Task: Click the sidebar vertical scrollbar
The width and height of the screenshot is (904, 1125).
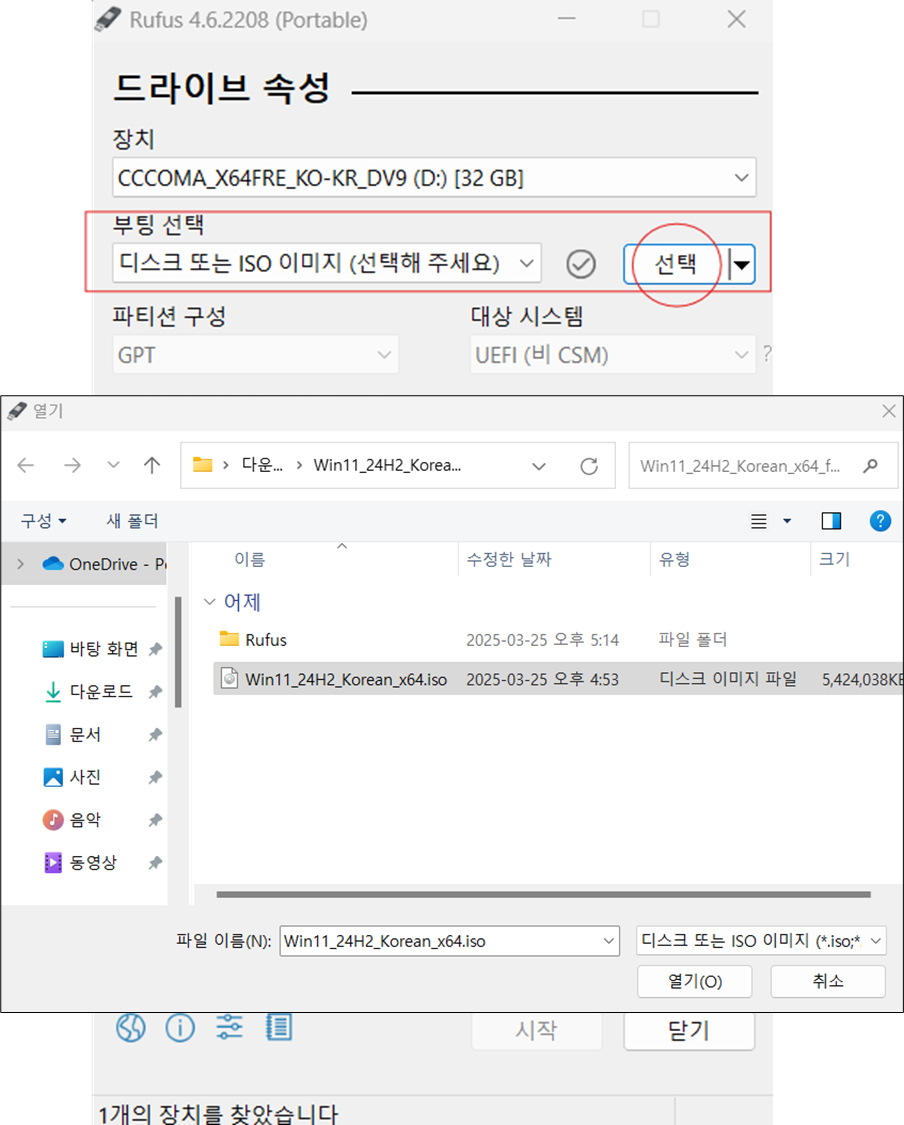Action: coord(178,651)
